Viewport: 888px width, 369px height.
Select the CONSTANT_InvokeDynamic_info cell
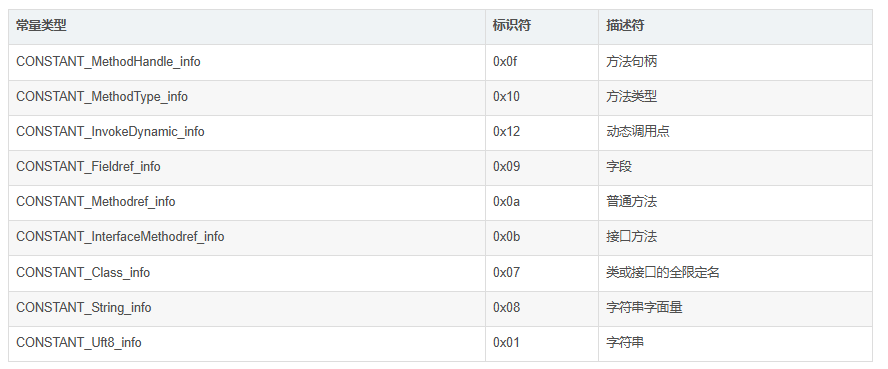[247, 132]
